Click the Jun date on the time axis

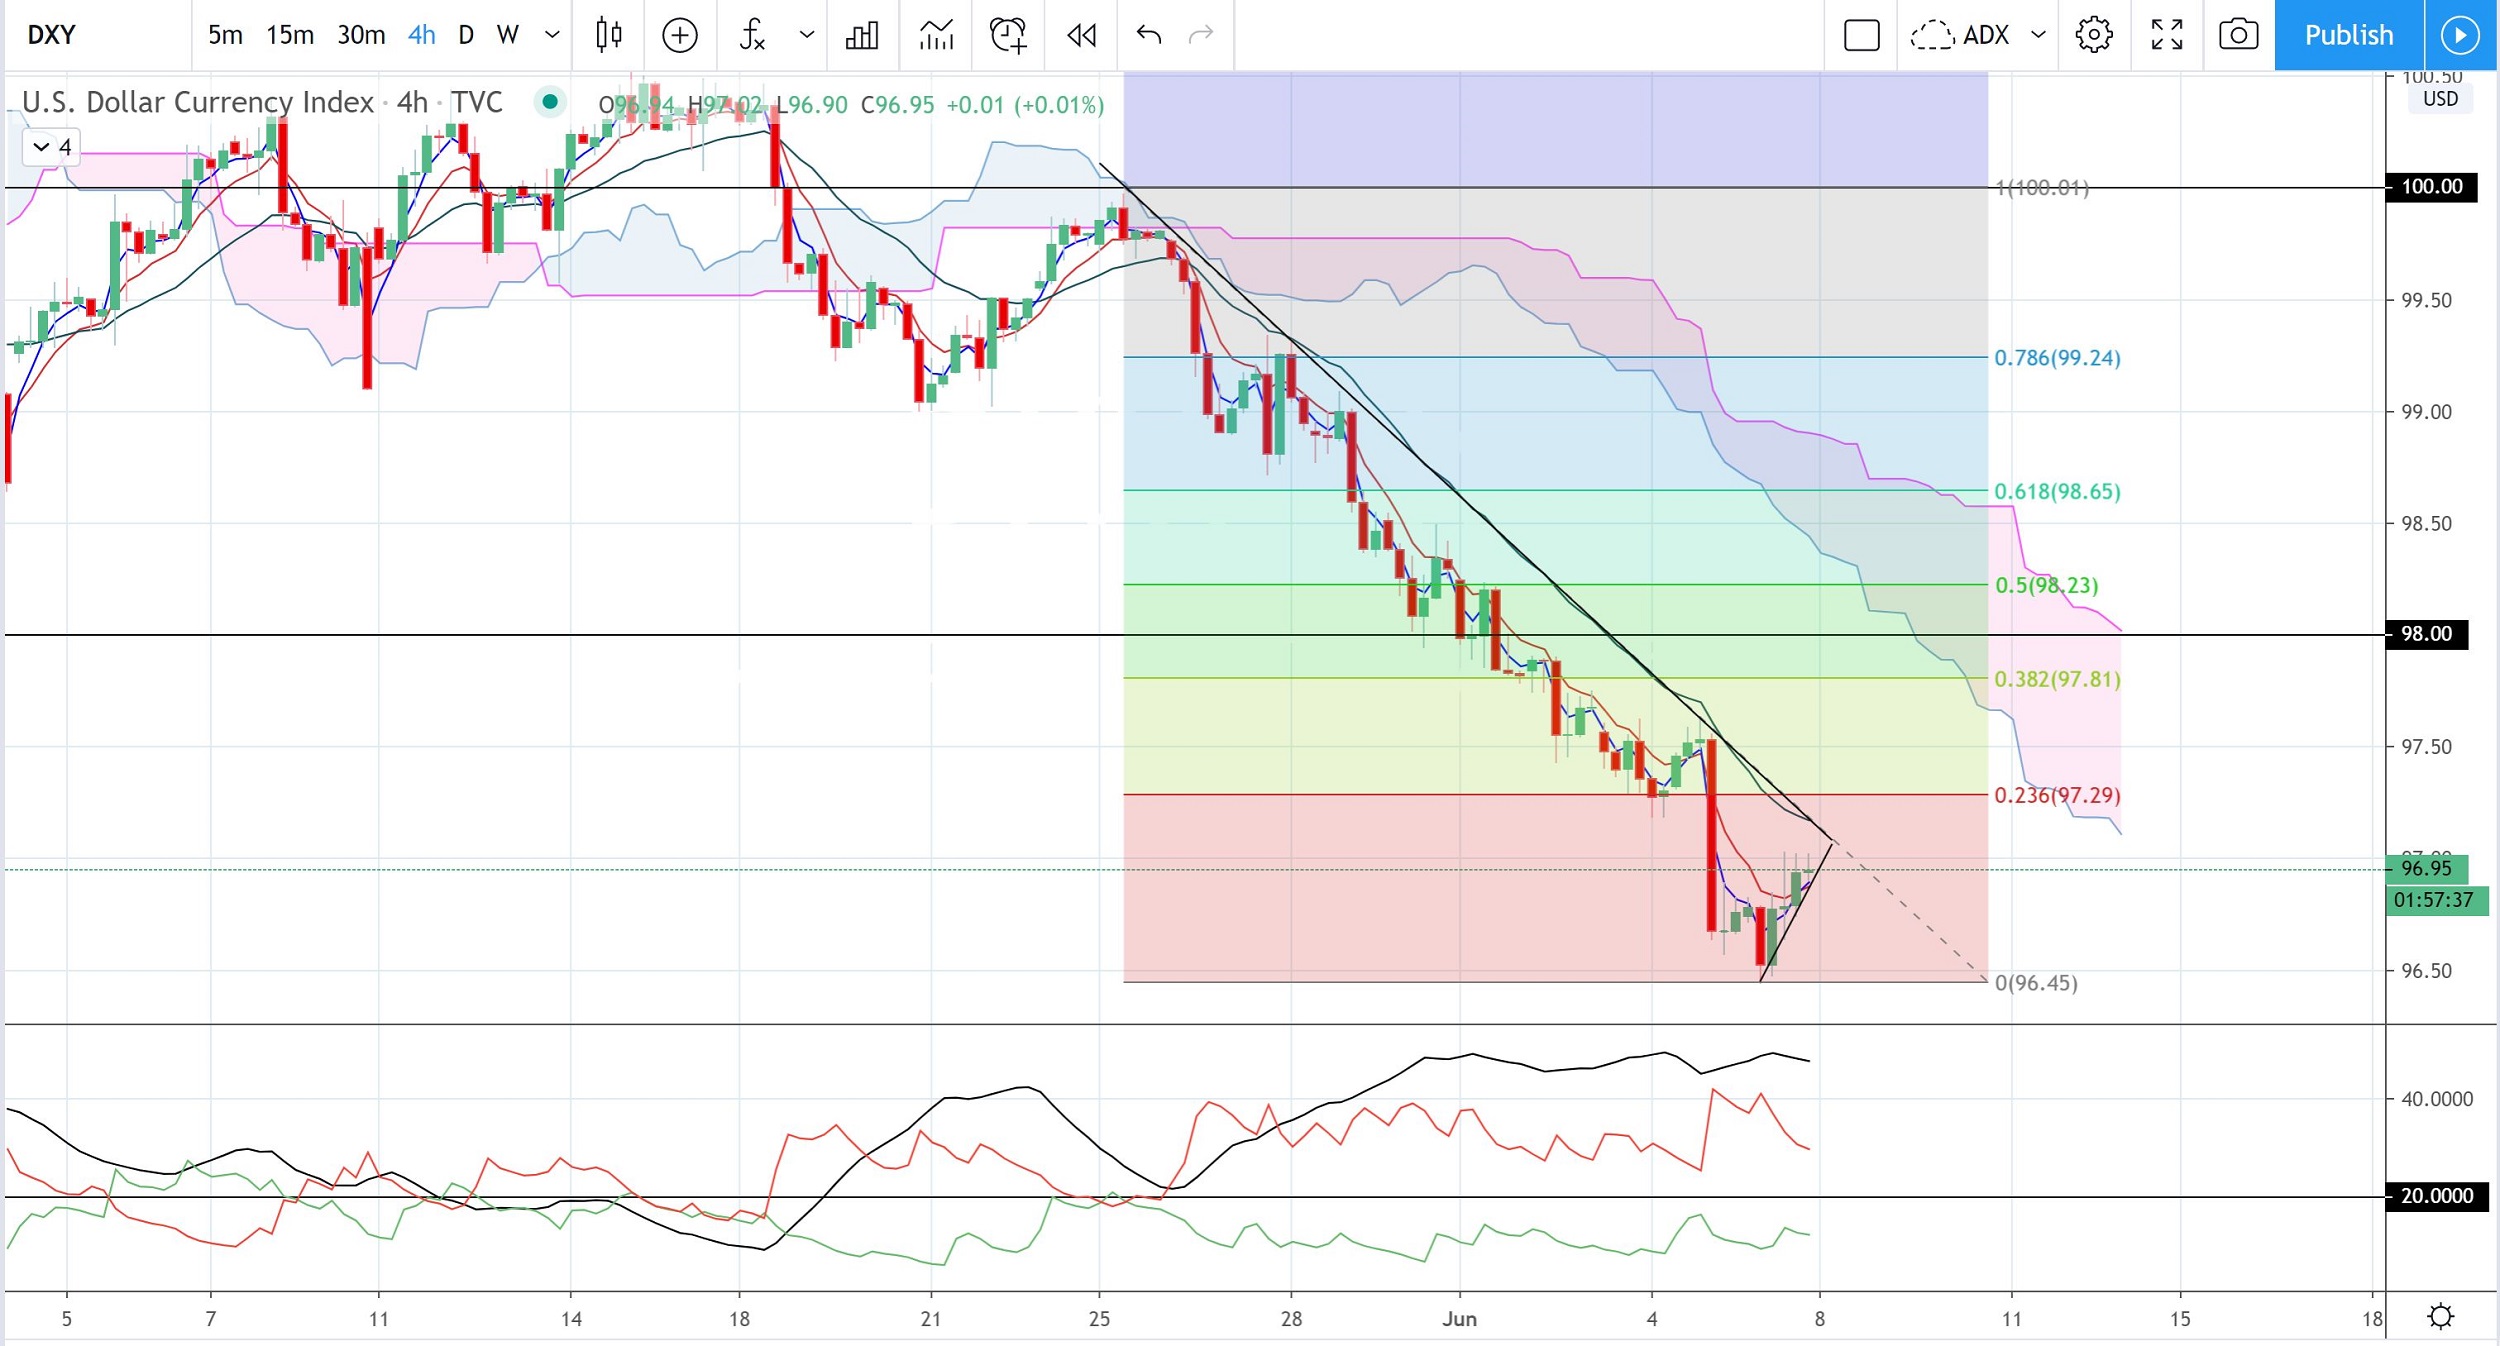tap(1459, 1319)
